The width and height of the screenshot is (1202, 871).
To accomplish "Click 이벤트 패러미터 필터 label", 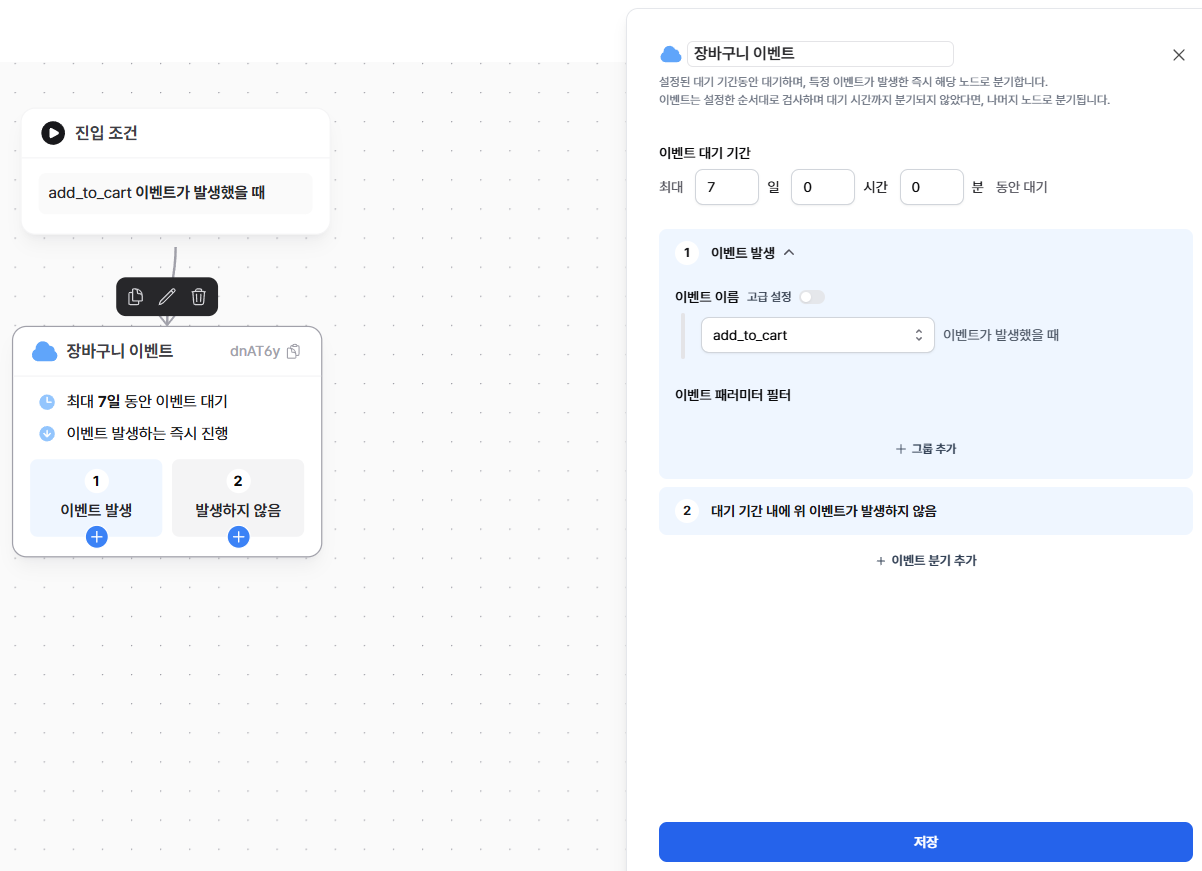I will pyautogui.click(x=733, y=395).
